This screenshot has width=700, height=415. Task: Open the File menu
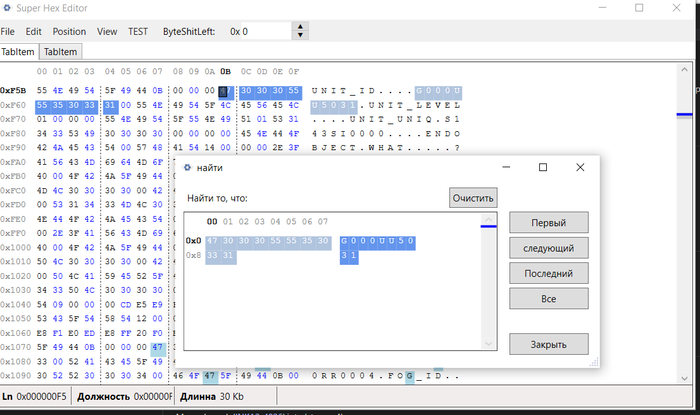[8, 31]
